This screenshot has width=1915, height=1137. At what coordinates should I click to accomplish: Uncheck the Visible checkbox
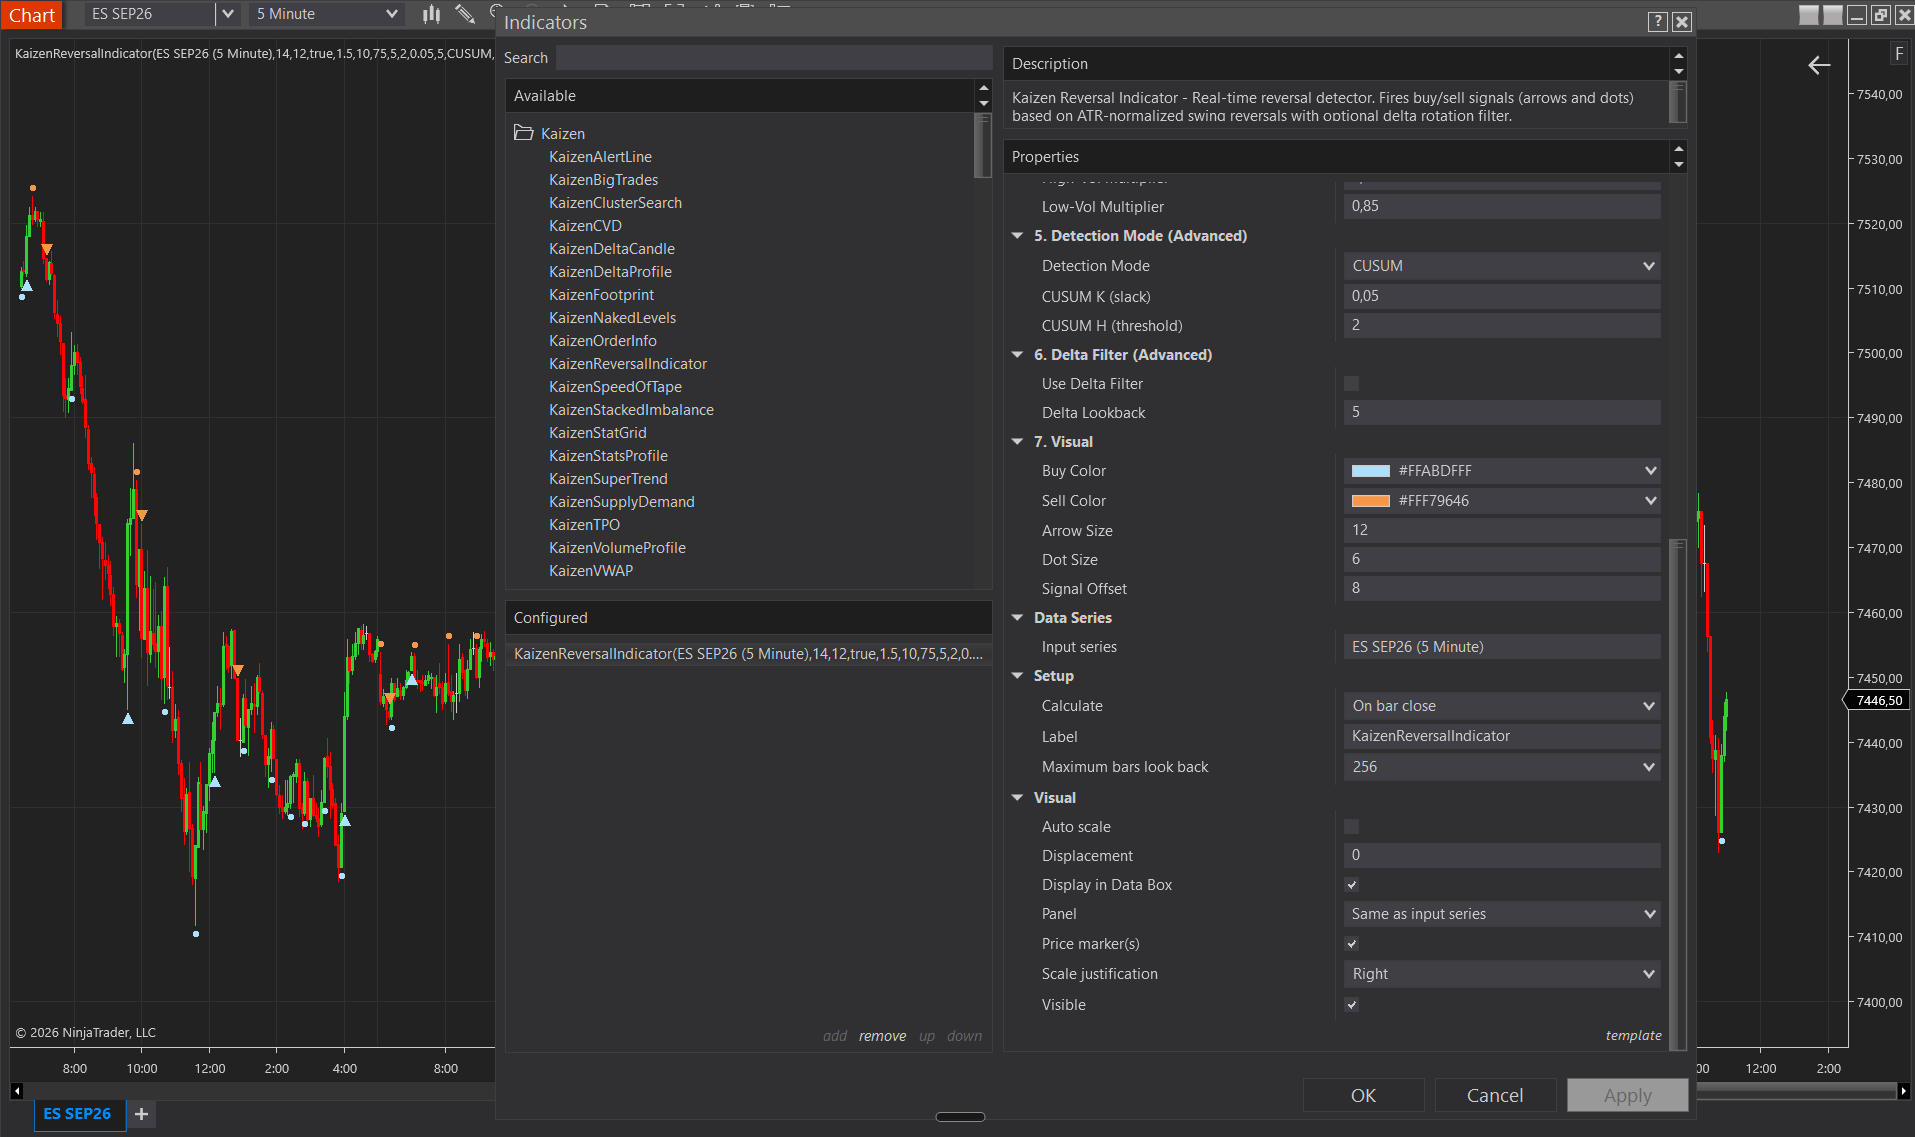[1351, 1005]
